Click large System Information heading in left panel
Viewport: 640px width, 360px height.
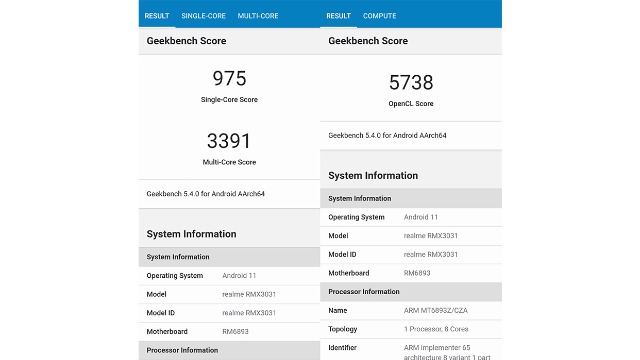point(191,234)
